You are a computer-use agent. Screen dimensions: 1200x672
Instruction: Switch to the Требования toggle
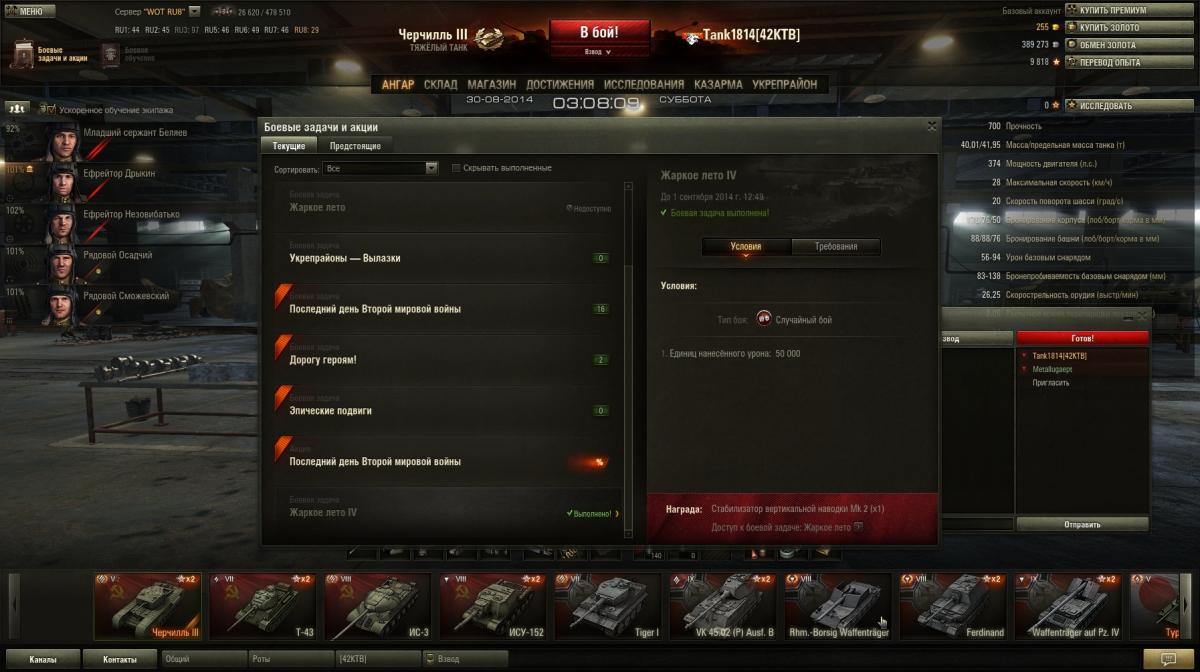[x=836, y=246]
